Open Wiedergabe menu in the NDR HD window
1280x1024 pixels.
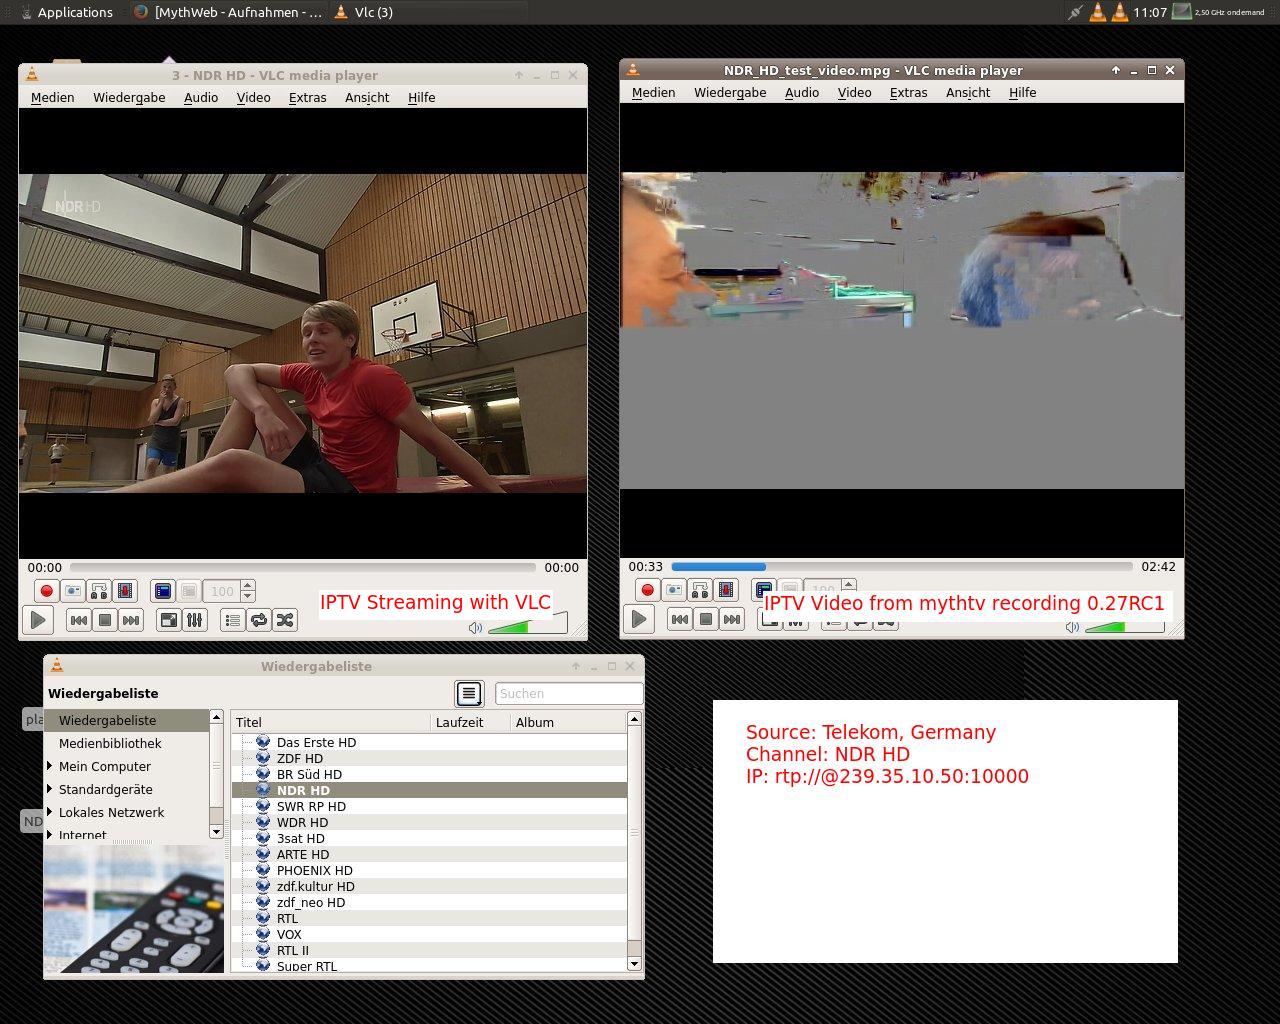coord(129,97)
